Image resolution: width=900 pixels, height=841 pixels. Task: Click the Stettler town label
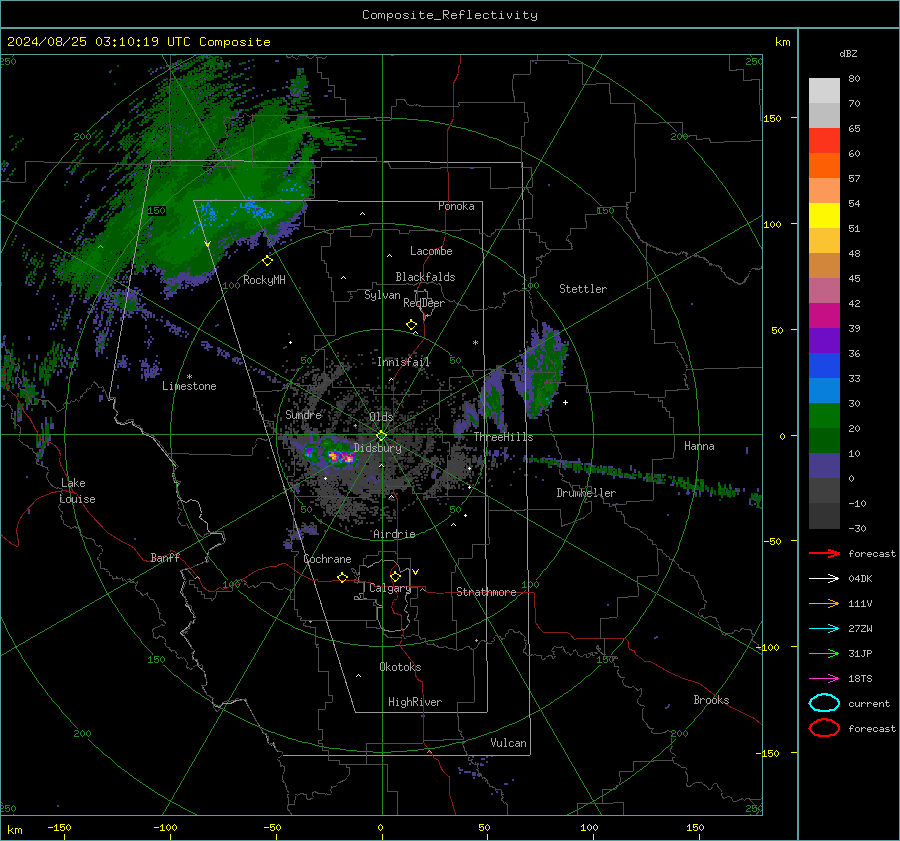pos(583,289)
